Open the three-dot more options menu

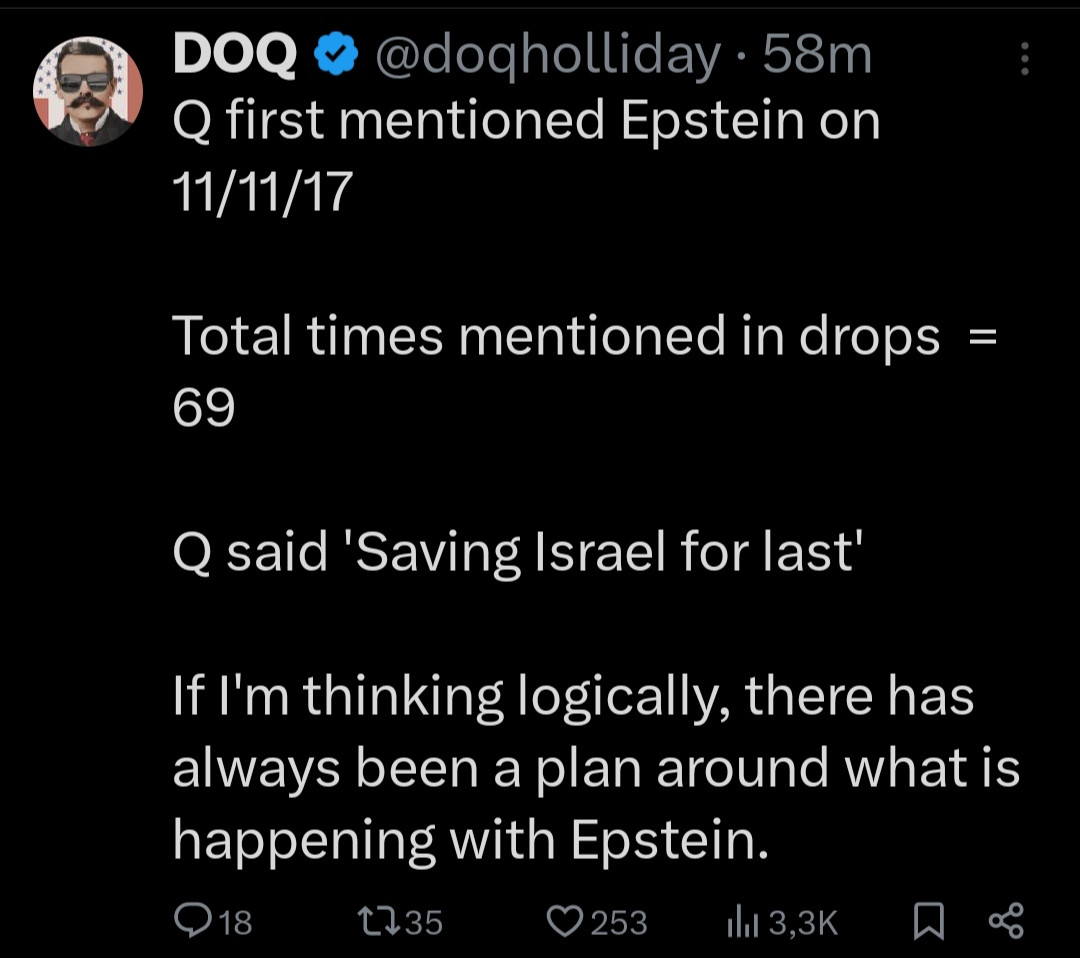coord(1024,60)
